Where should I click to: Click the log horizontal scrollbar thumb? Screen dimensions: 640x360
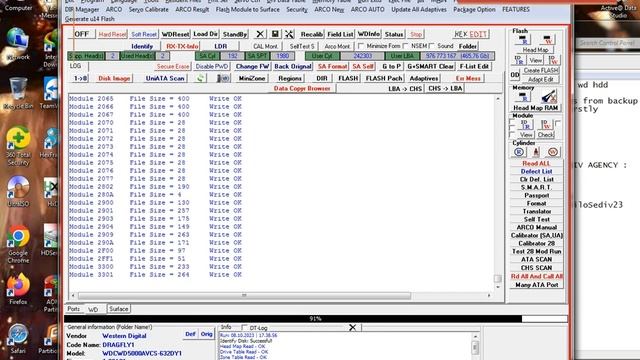click(x=244, y=295)
